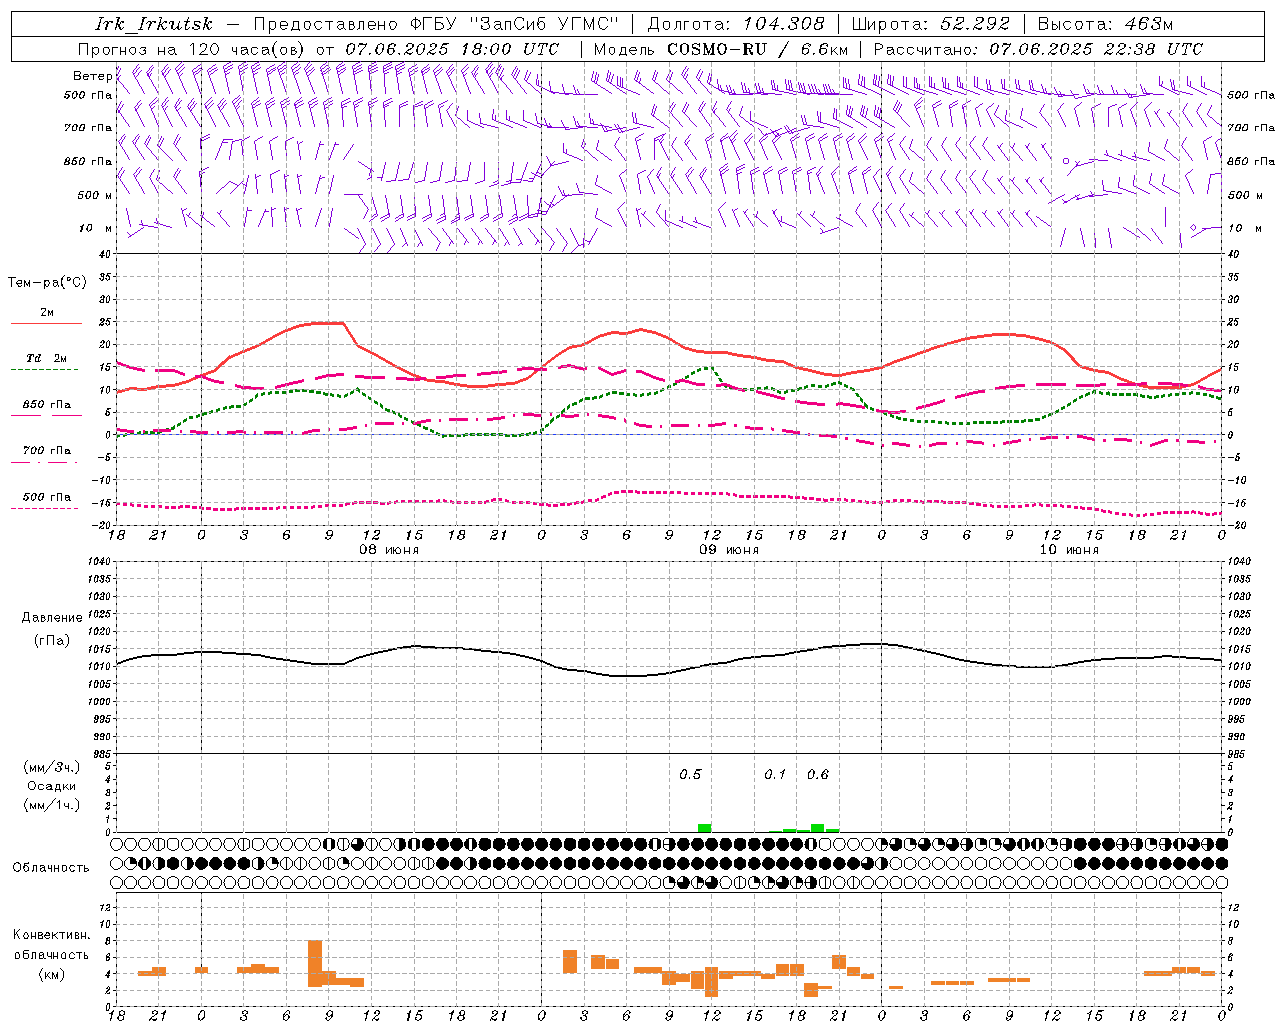The image size is (1280, 1024).
Task: Click the "(гПа)" unit label under Давление
Action: pyautogui.click(x=52, y=641)
